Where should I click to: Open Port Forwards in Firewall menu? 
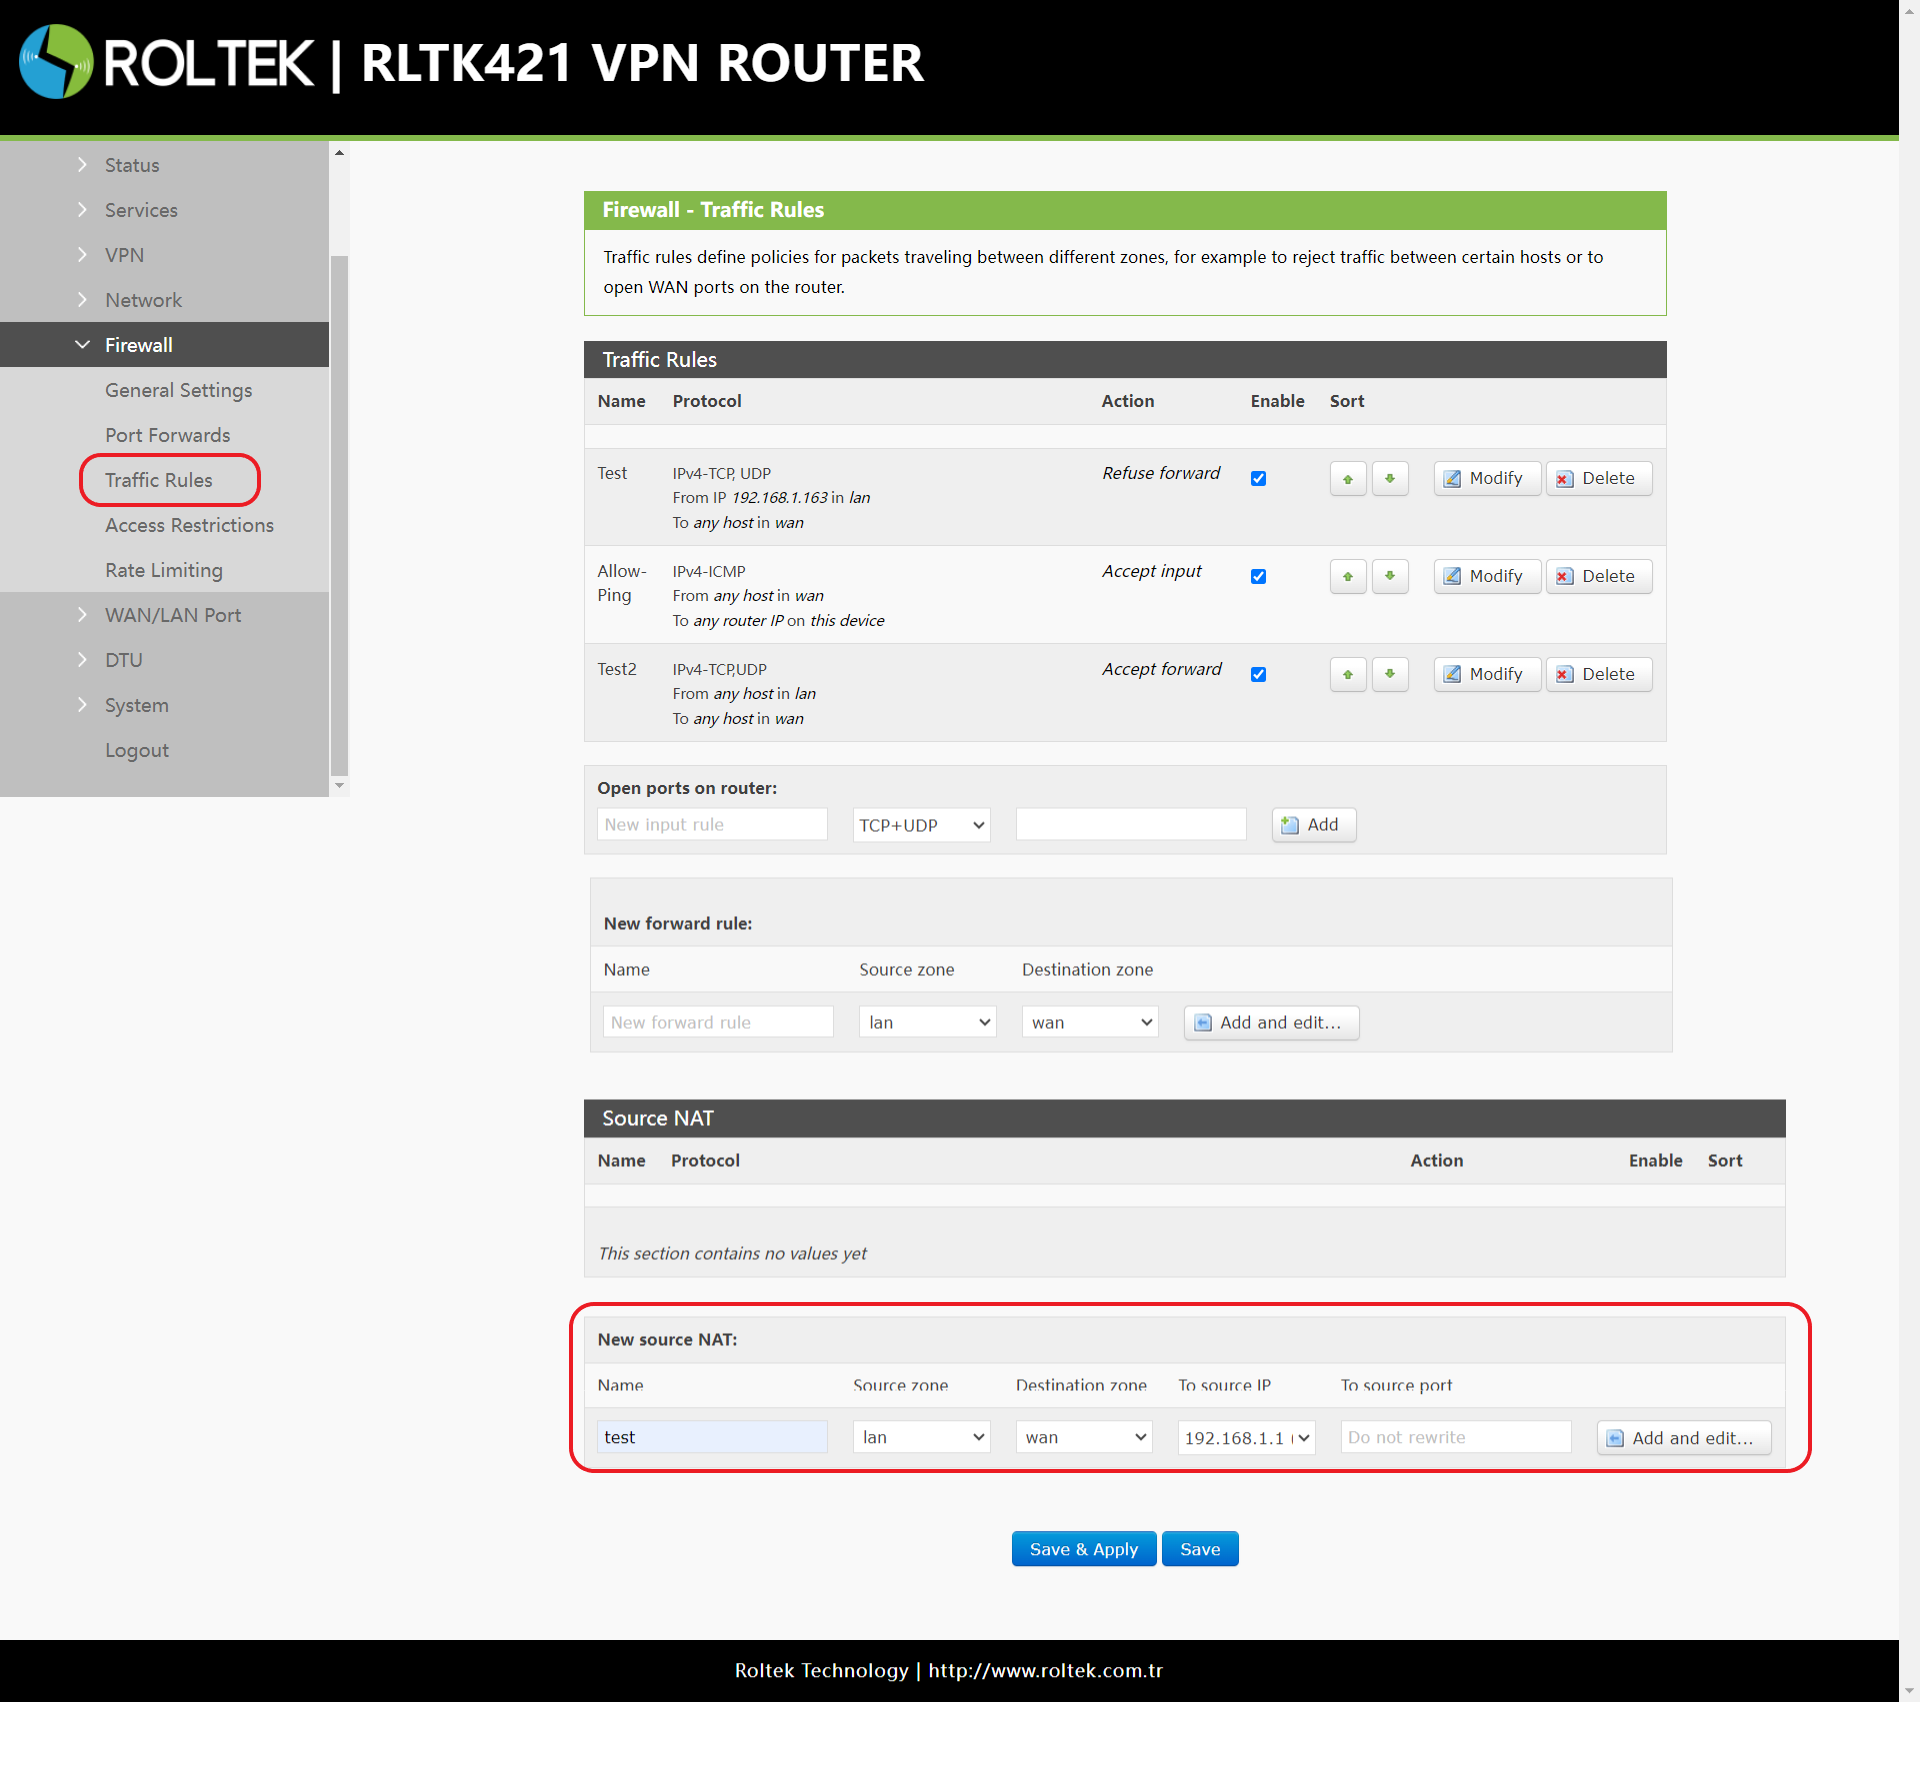tap(167, 435)
